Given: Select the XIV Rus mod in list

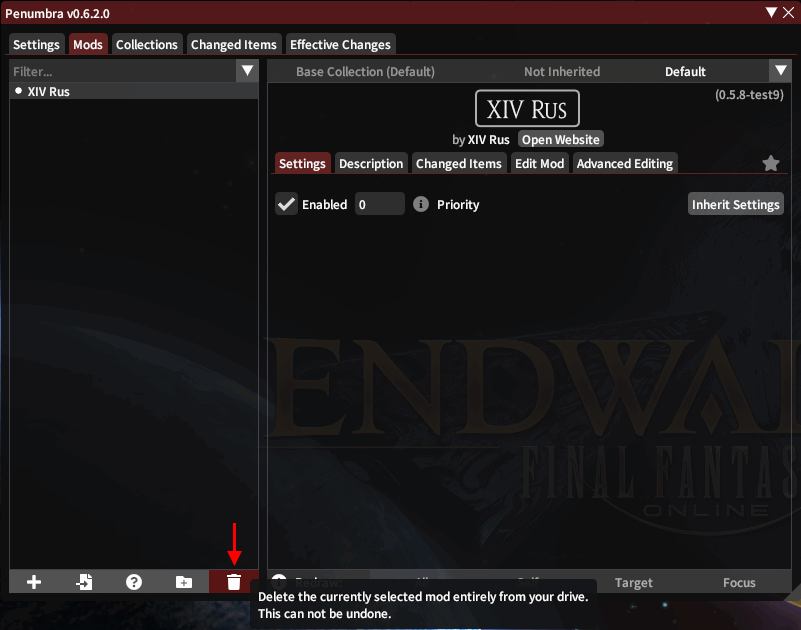Looking at the screenshot, I should pyautogui.click(x=134, y=91).
